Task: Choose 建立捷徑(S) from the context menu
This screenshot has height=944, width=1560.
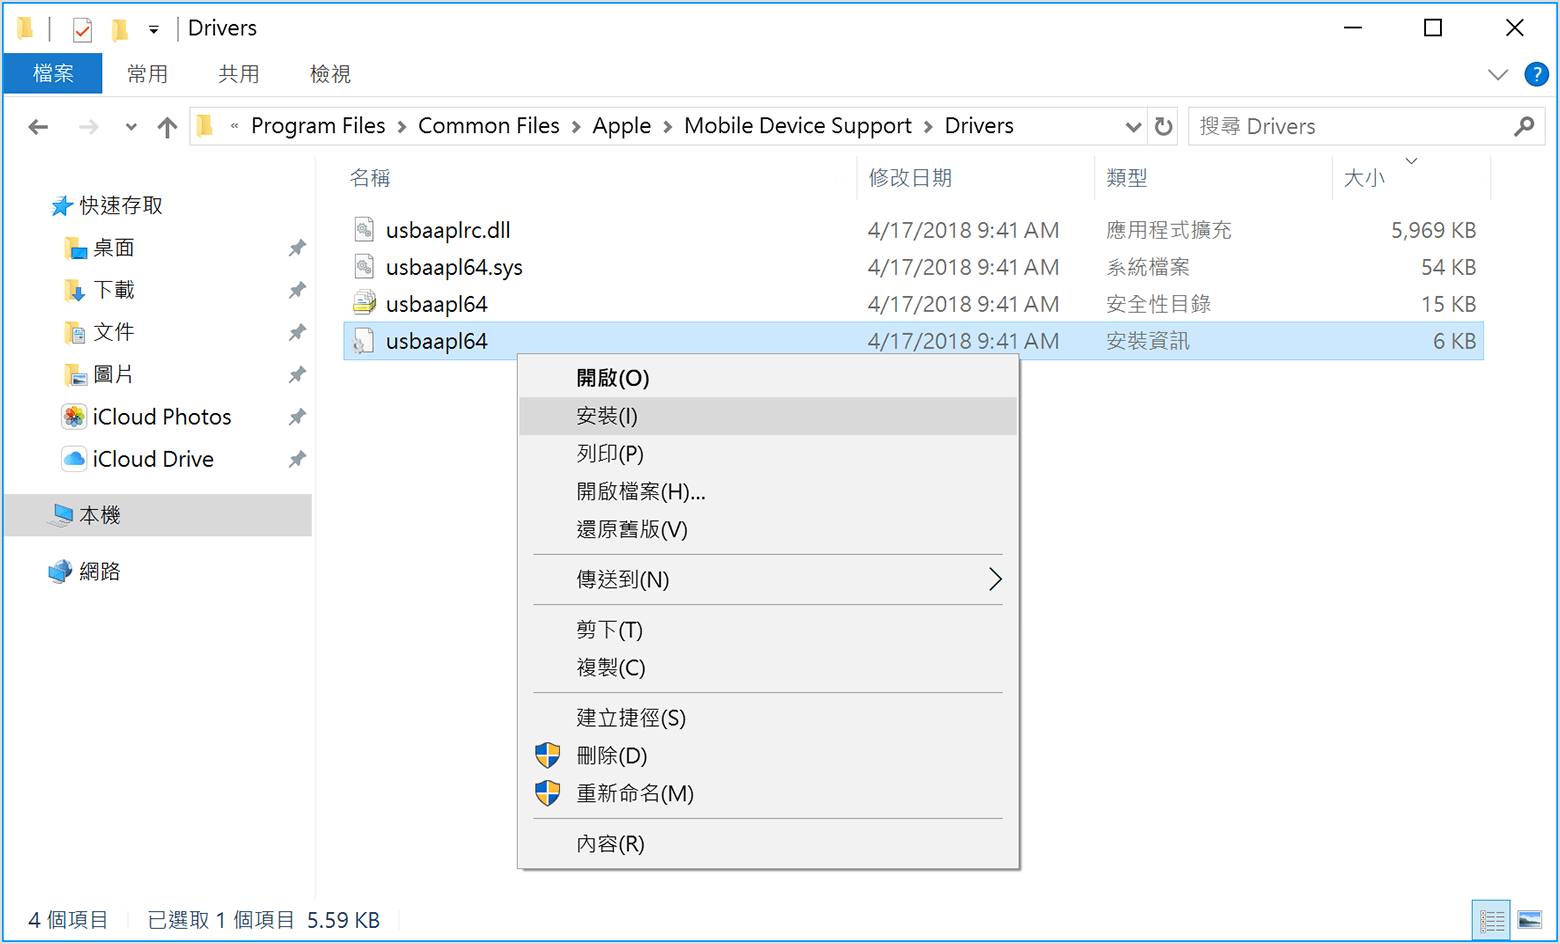Action: click(768, 718)
